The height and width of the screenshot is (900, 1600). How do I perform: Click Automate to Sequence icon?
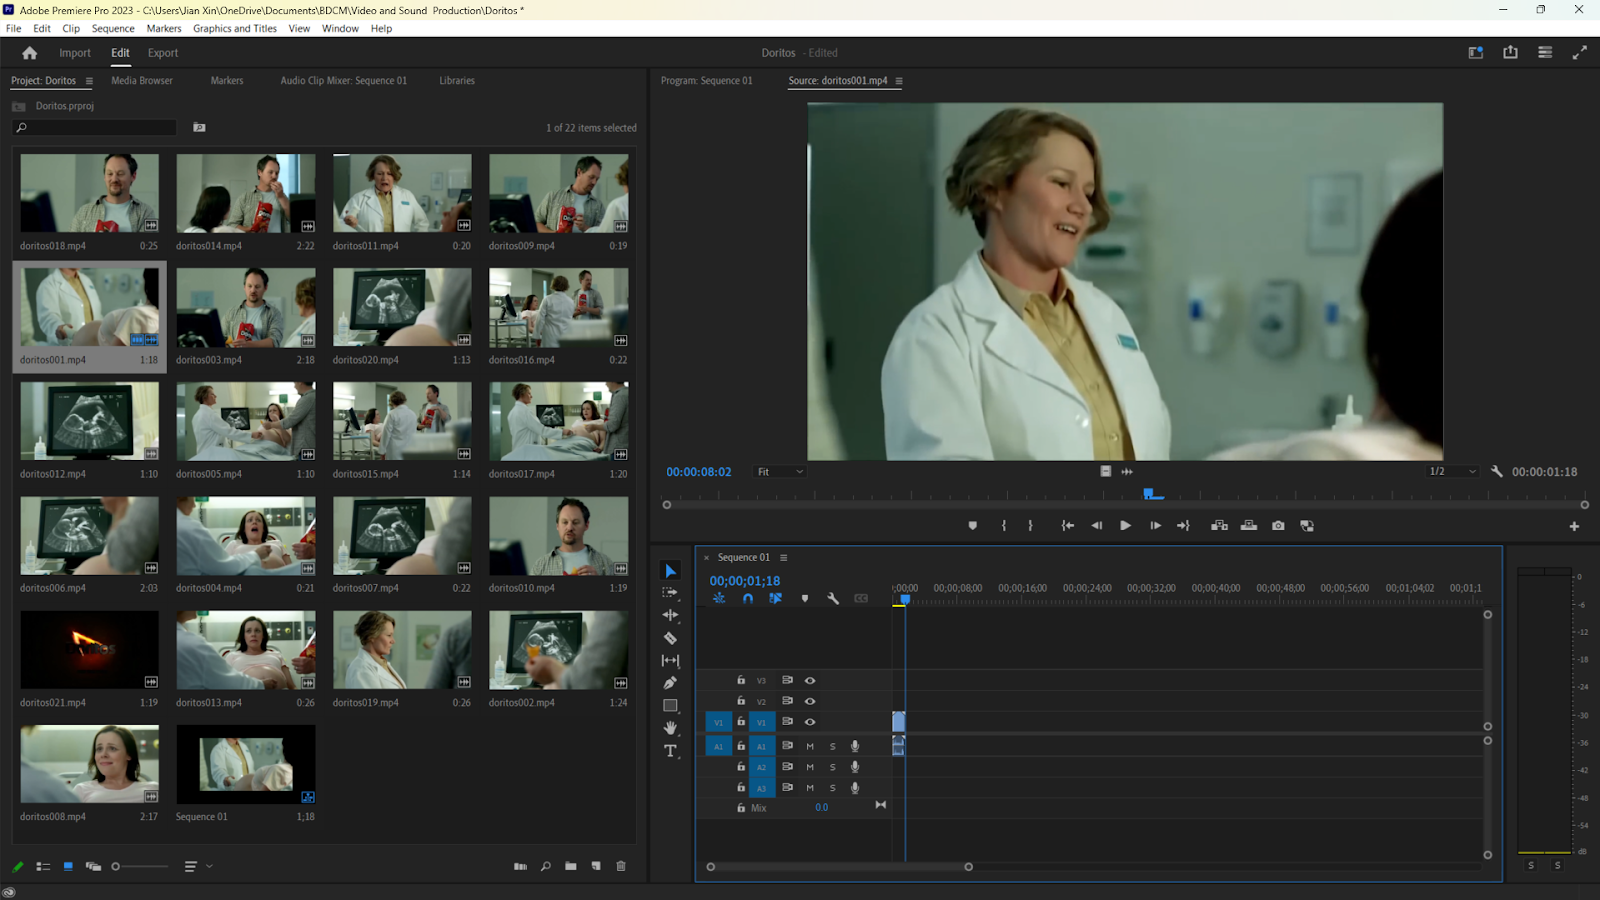pyautogui.click(x=520, y=866)
